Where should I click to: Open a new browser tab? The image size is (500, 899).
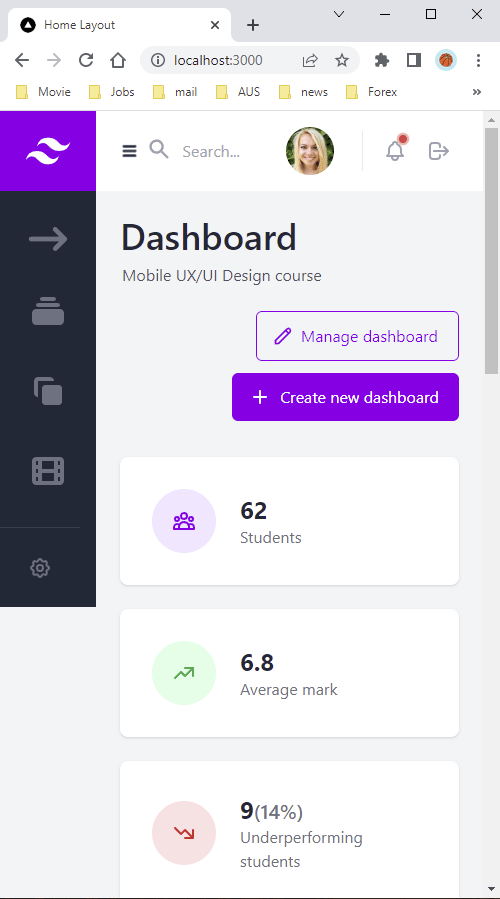253,25
